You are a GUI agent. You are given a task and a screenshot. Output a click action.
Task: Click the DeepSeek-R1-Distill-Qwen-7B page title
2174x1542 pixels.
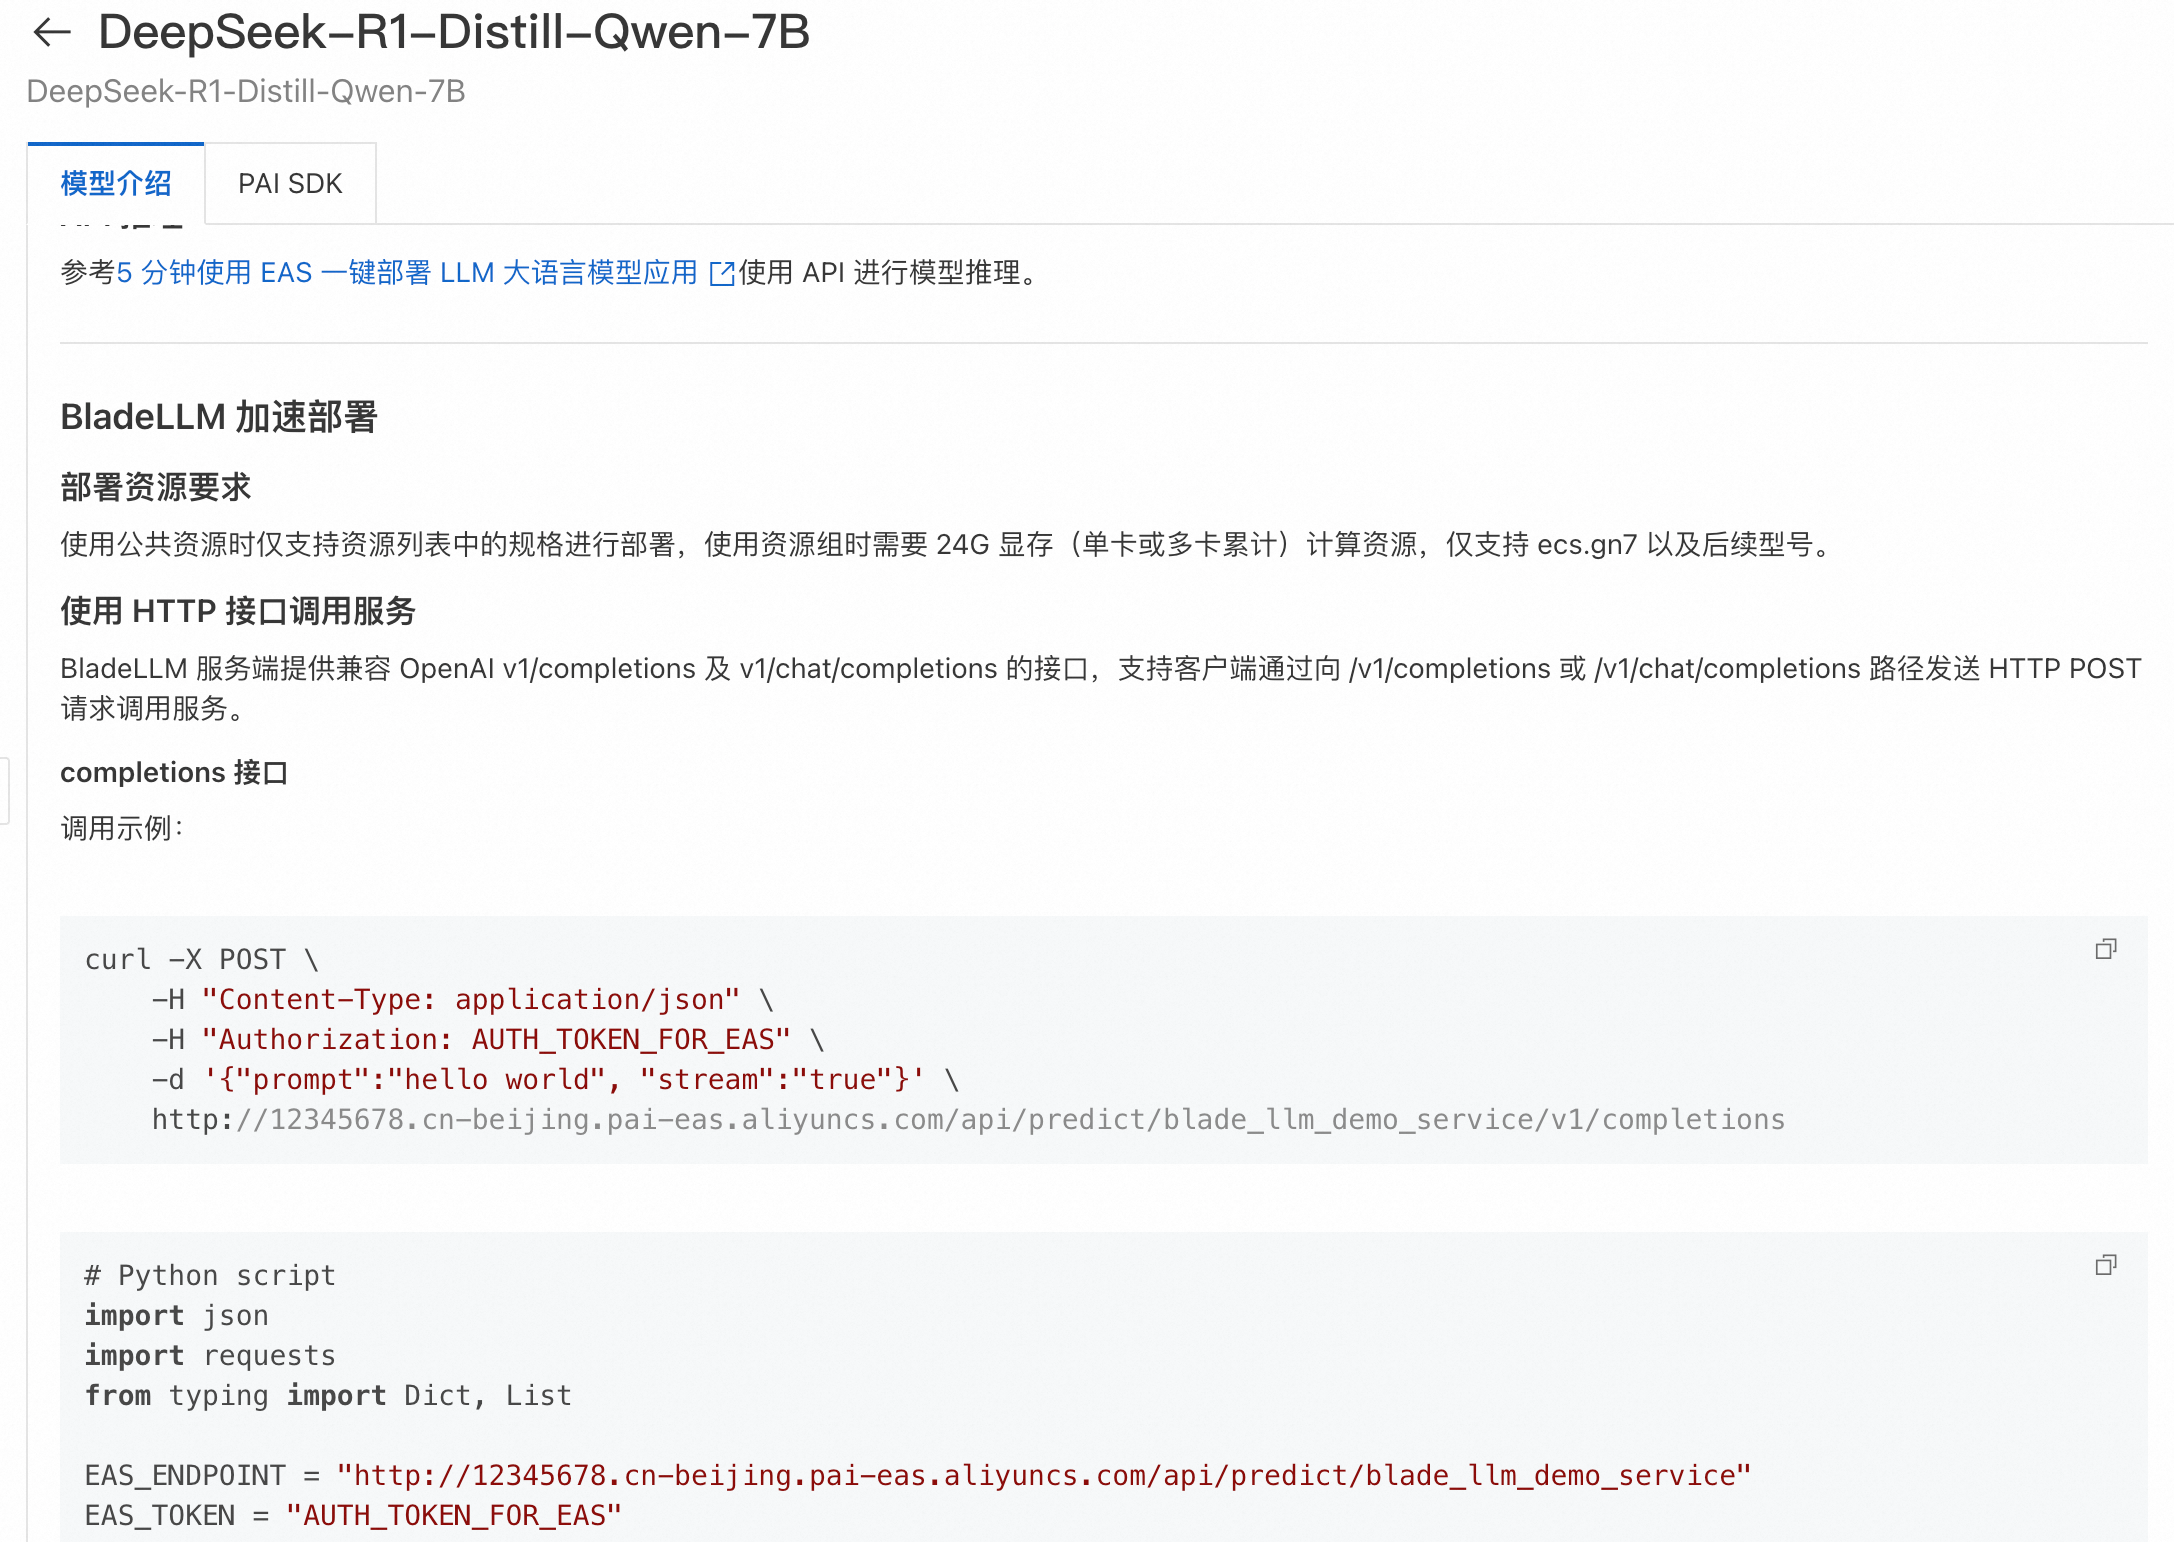[454, 32]
